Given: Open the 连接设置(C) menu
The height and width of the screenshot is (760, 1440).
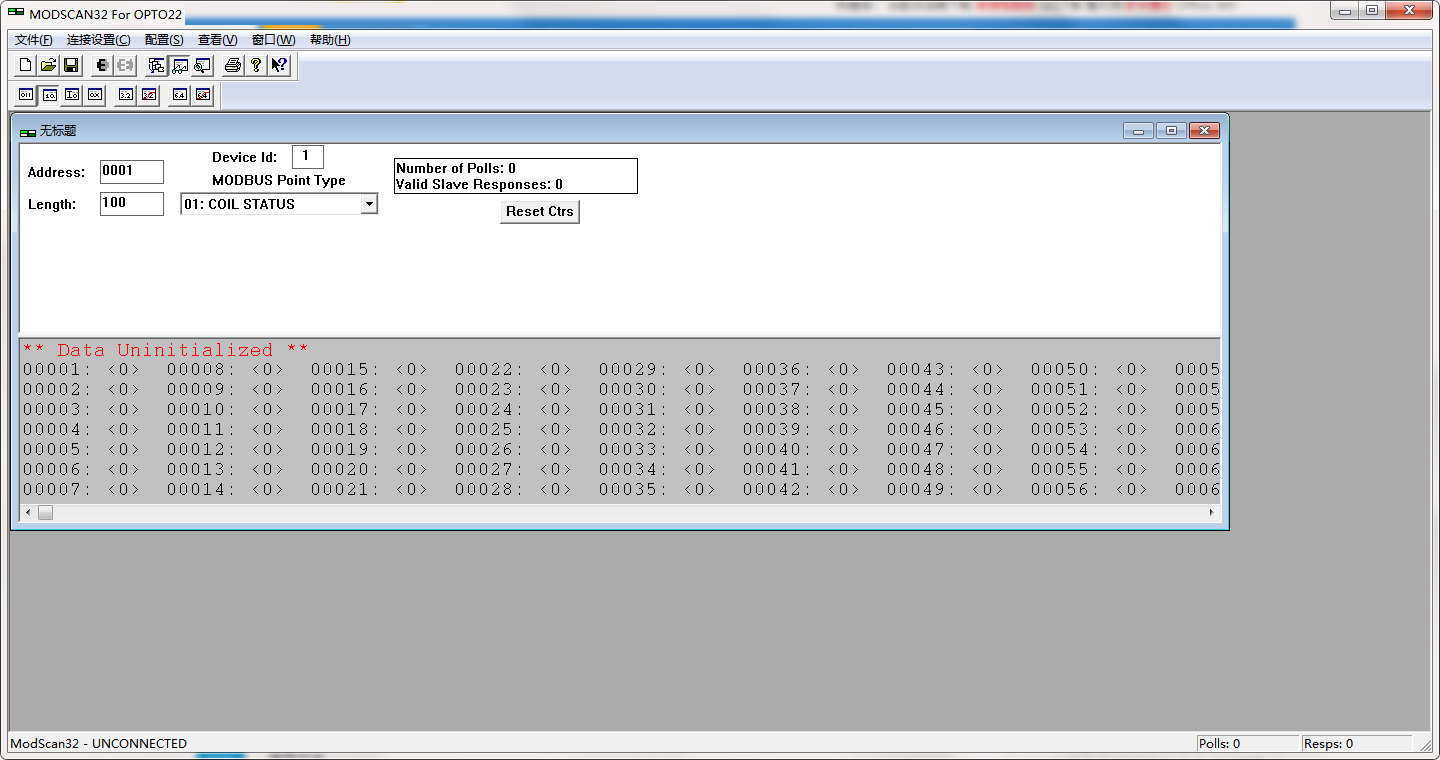Looking at the screenshot, I should pos(96,39).
